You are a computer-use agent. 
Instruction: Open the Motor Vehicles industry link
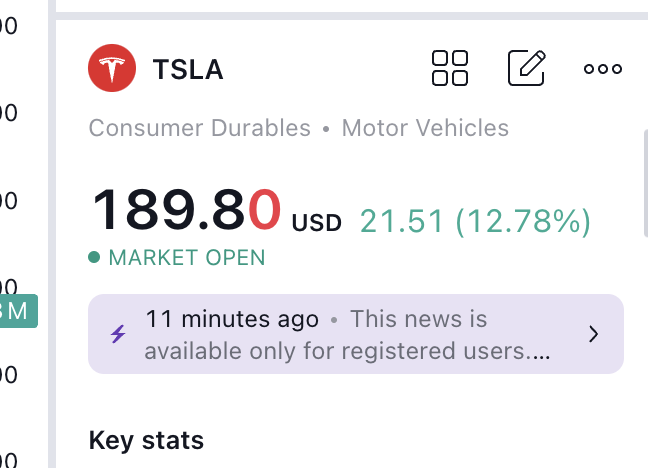pos(425,128)
